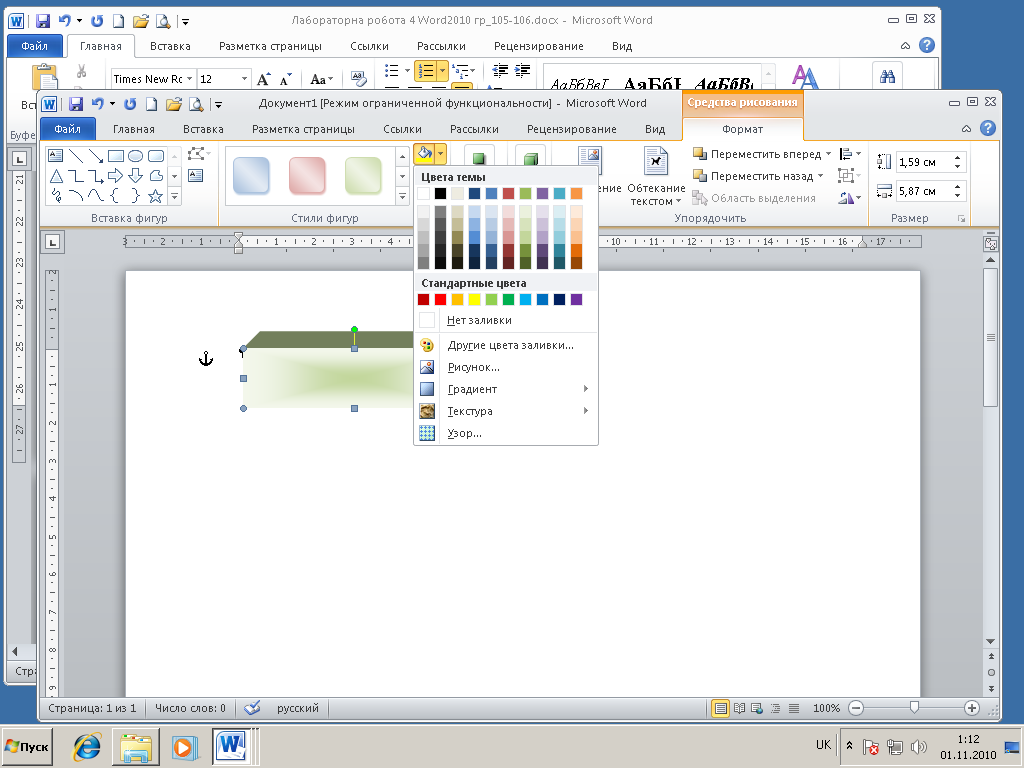This screenshot has width=1024, height=768.
Task: Expand shape styles gallery More button
Action: point(402,195)
